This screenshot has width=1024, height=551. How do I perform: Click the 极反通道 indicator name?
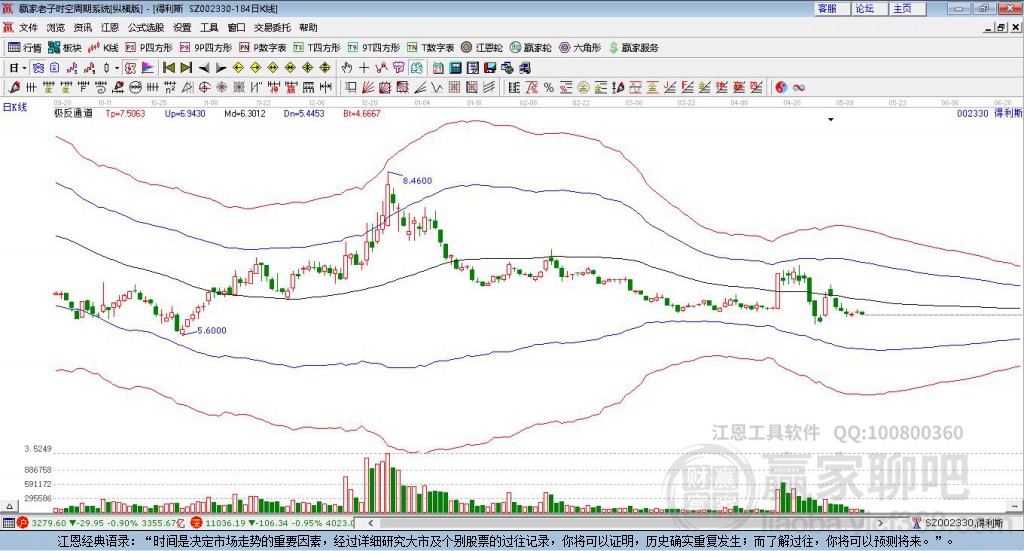point(73,114)
